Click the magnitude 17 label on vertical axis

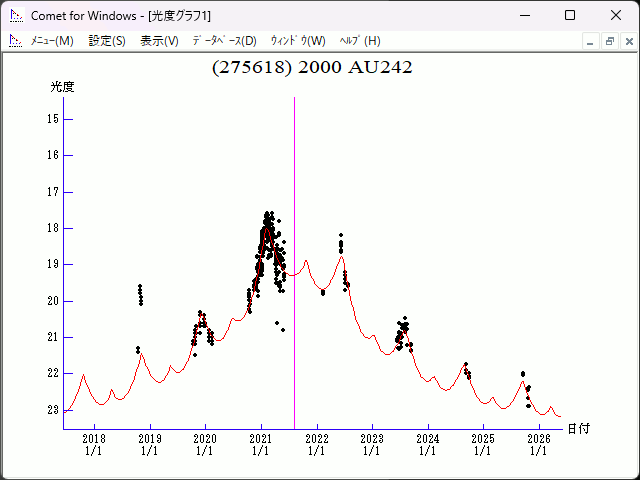tap(52, 192)
